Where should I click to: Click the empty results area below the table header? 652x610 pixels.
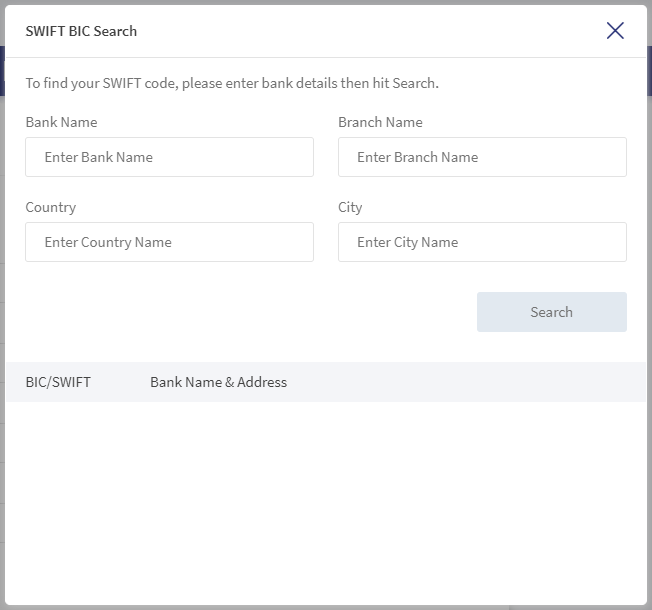pyautogui.click(x=326, y=503)
